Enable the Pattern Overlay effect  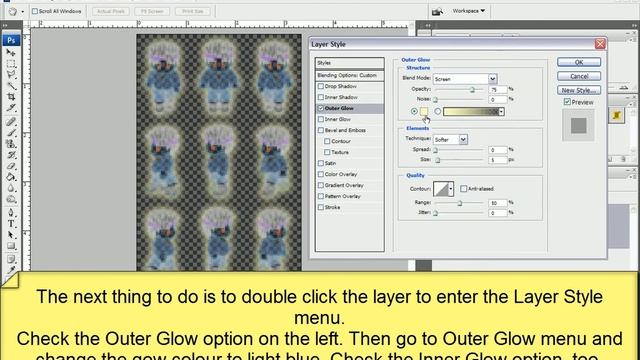click(321, 196)
